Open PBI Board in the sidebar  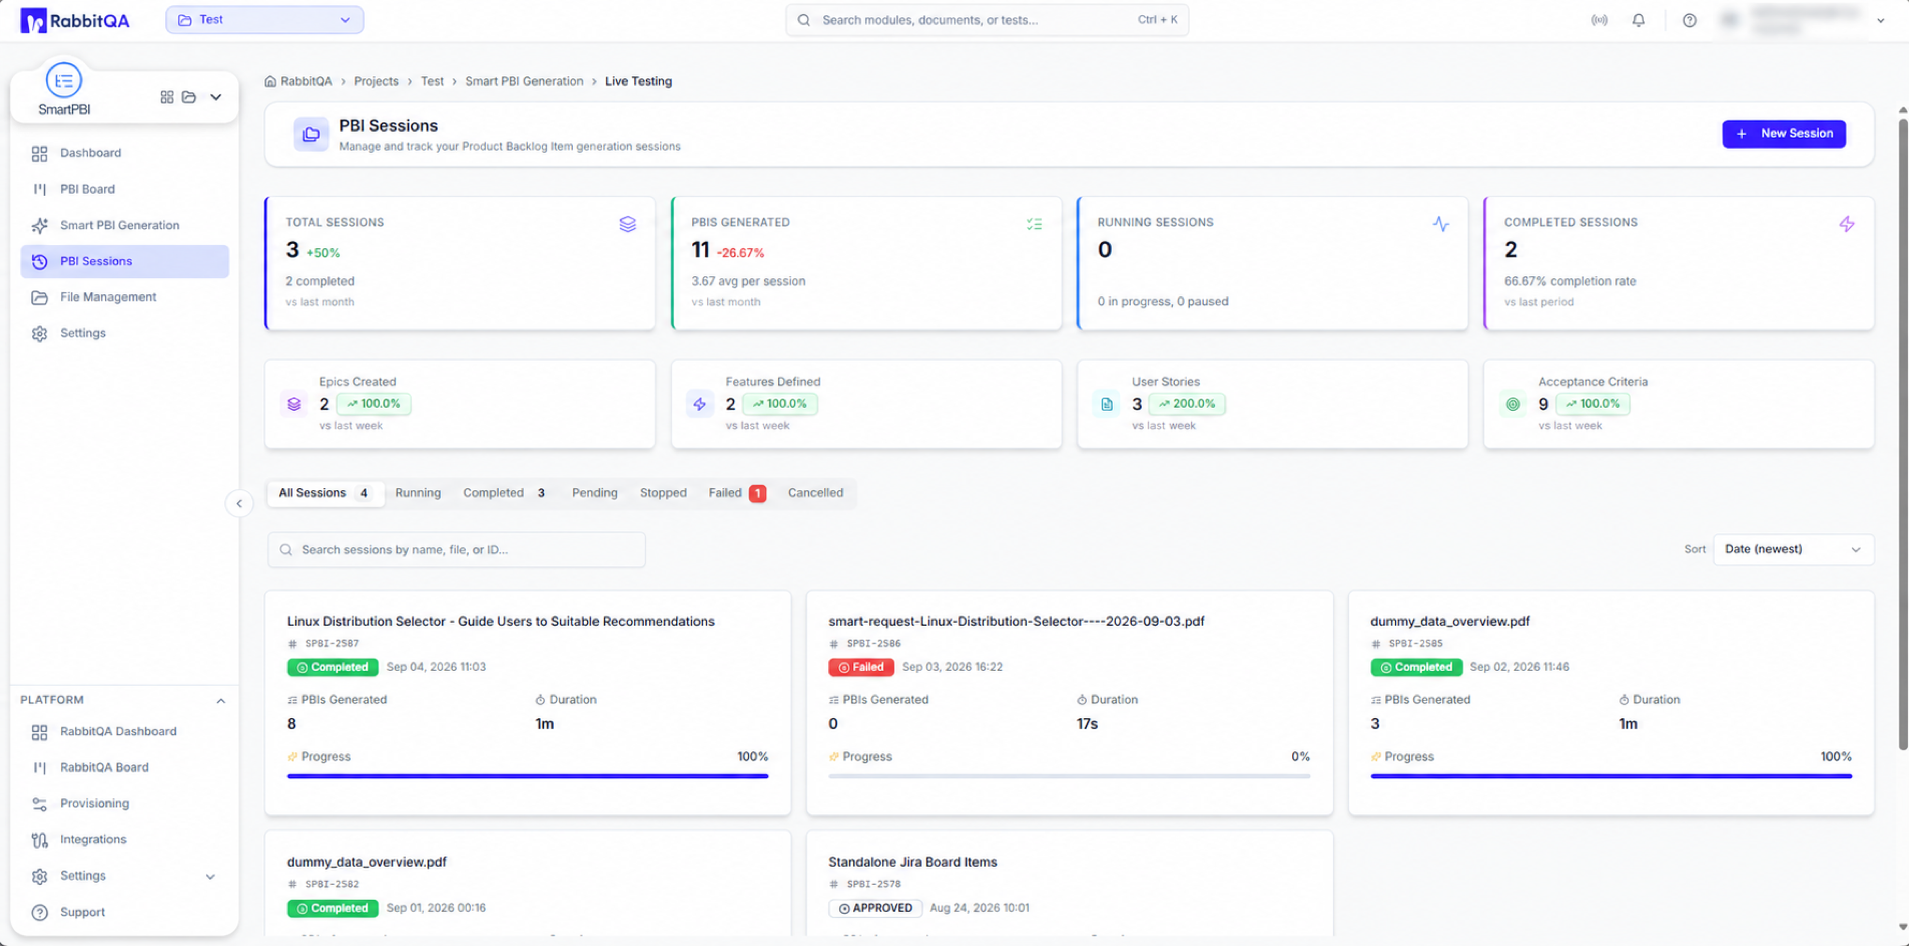click(x=125, y=189)
